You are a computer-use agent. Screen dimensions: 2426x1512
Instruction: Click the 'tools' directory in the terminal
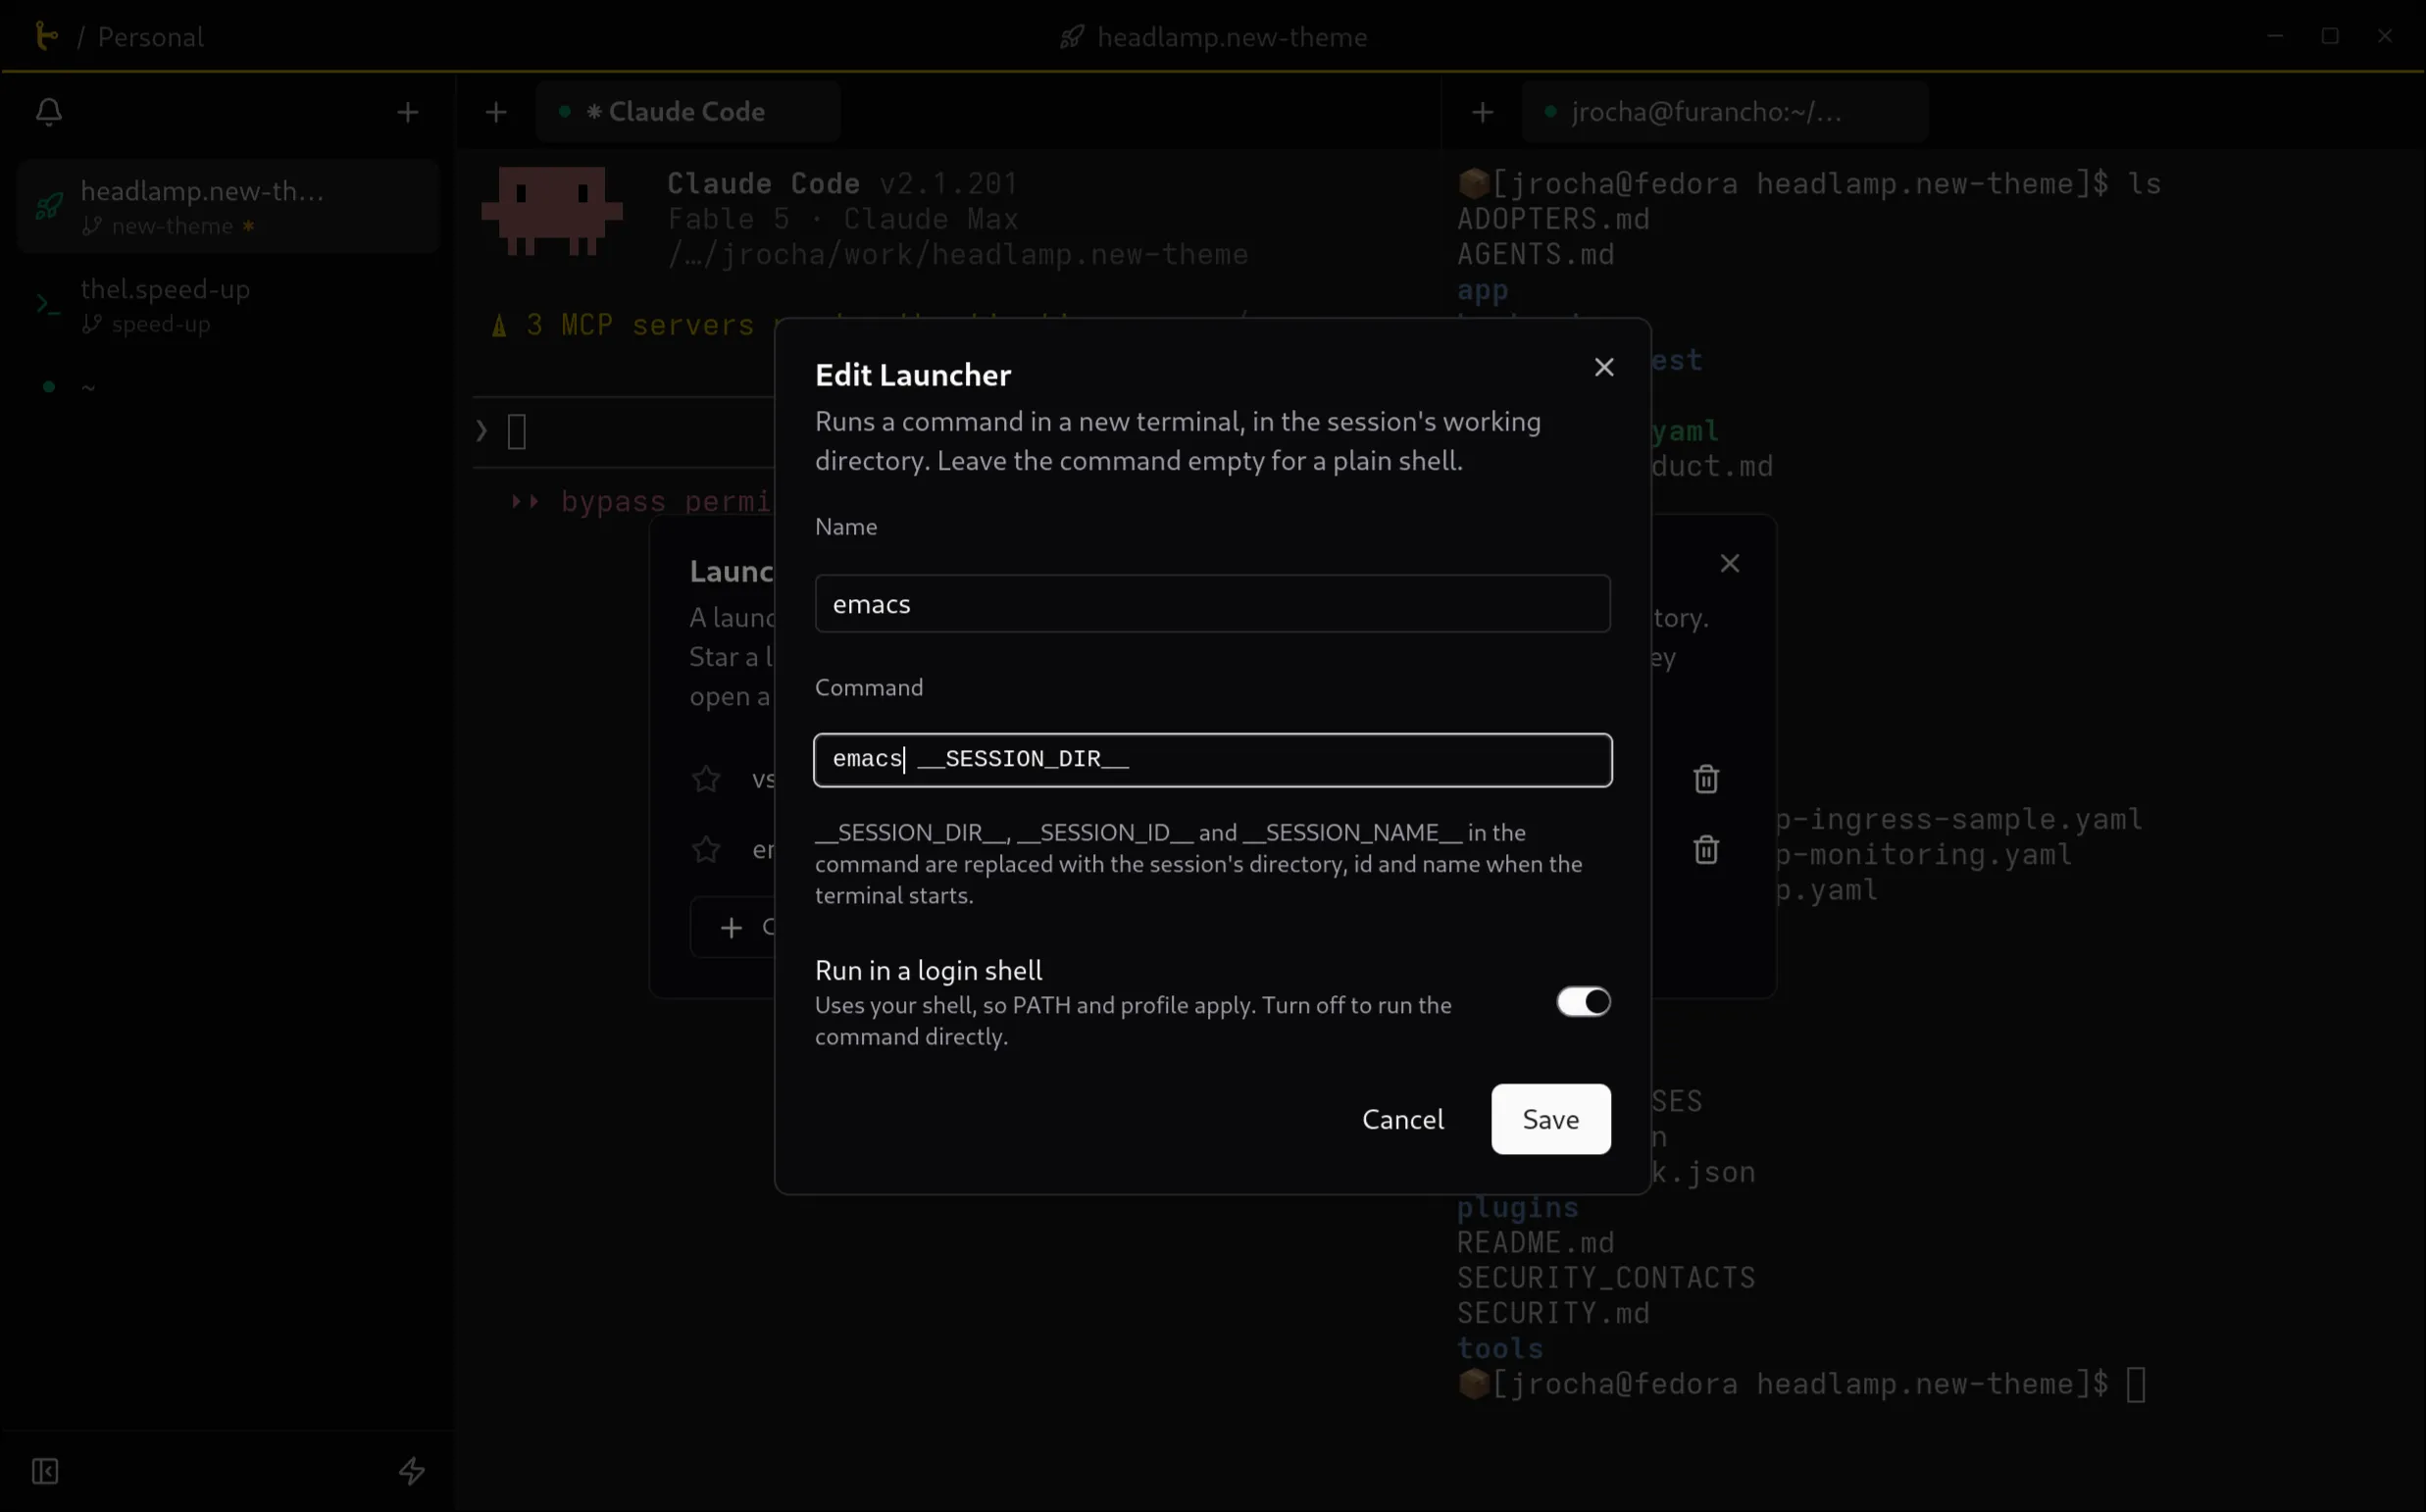click(1499, 1348)
